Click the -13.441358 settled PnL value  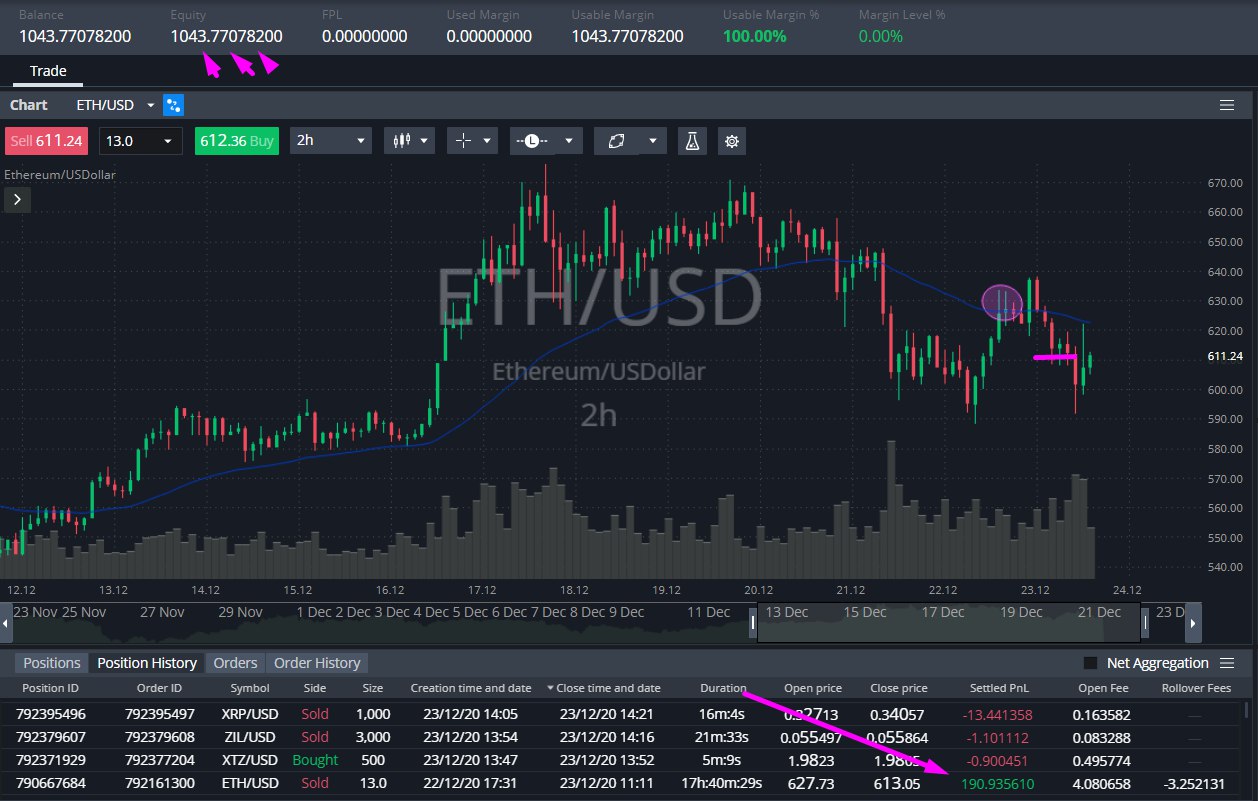[x=996, y=714]
